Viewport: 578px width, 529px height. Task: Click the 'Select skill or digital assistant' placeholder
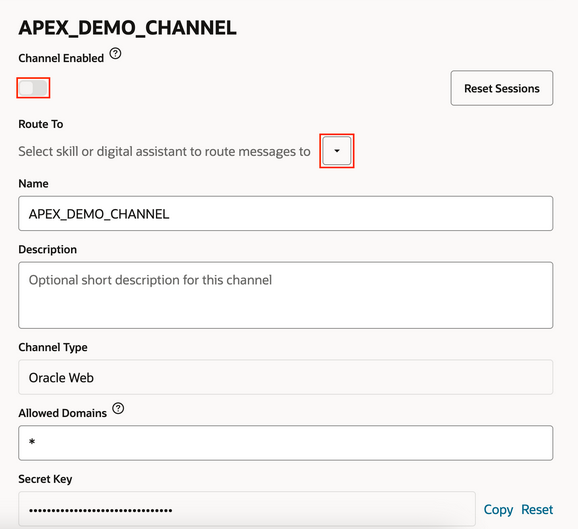pyautogui.click(x=164, y=152)
